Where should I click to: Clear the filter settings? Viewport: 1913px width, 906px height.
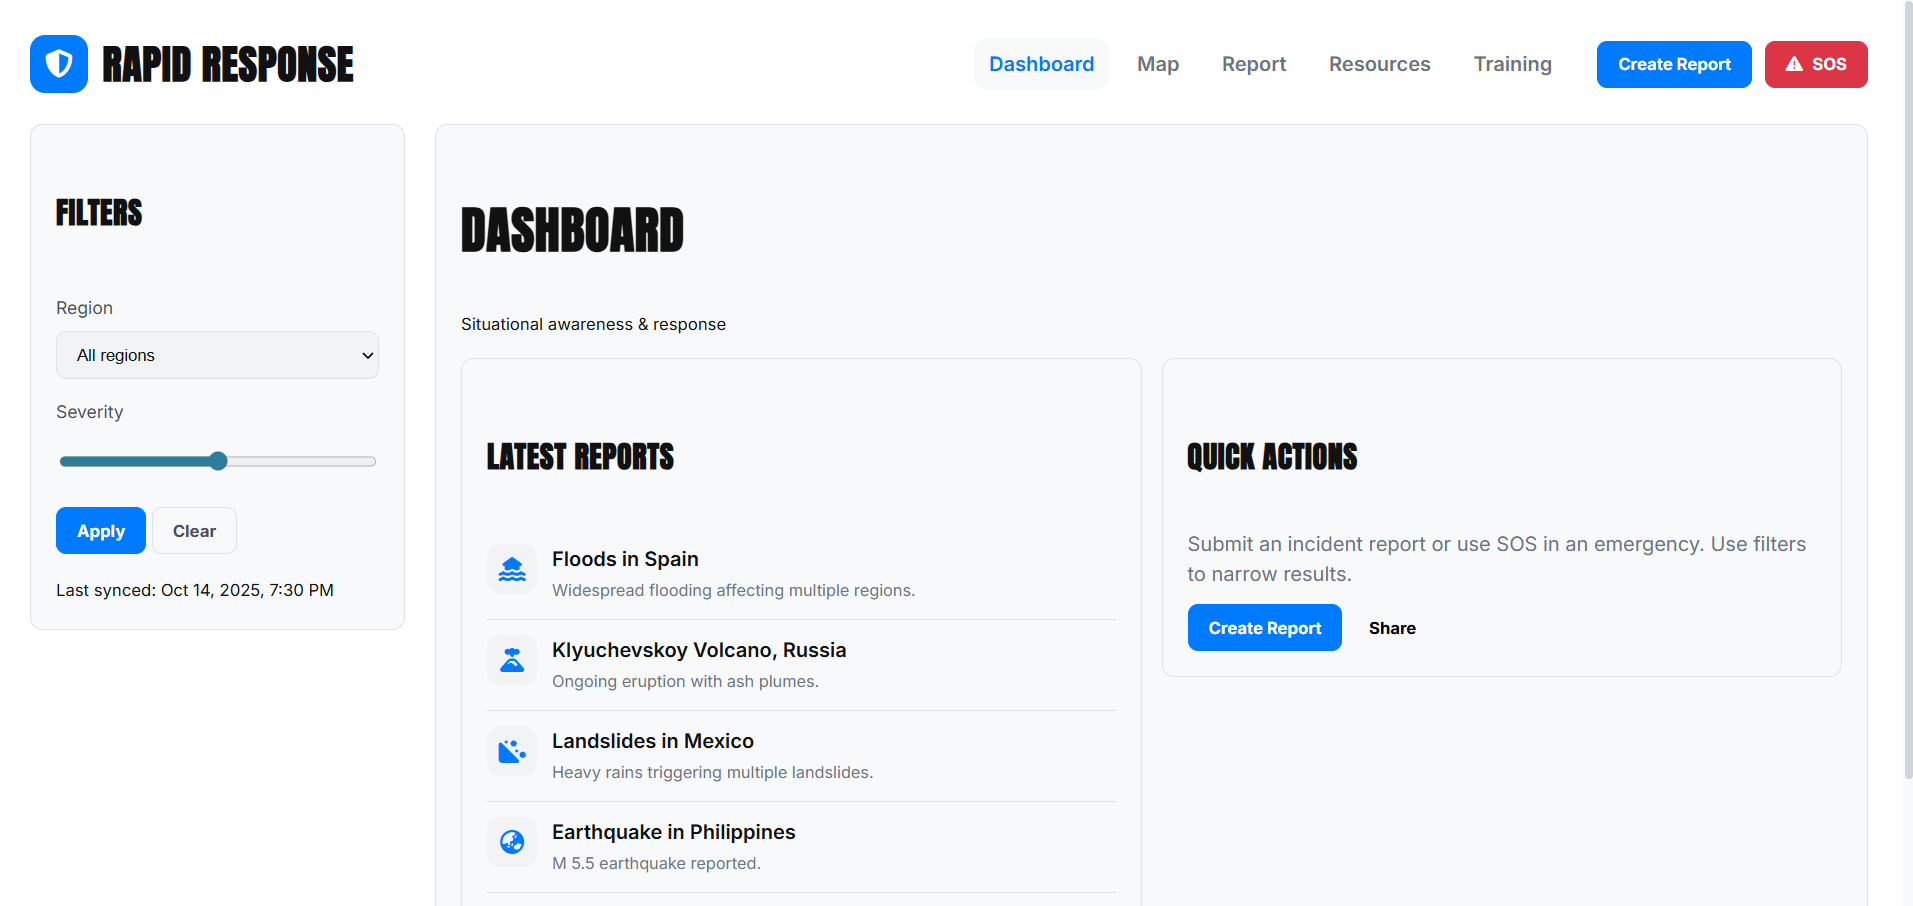point(194,530)
